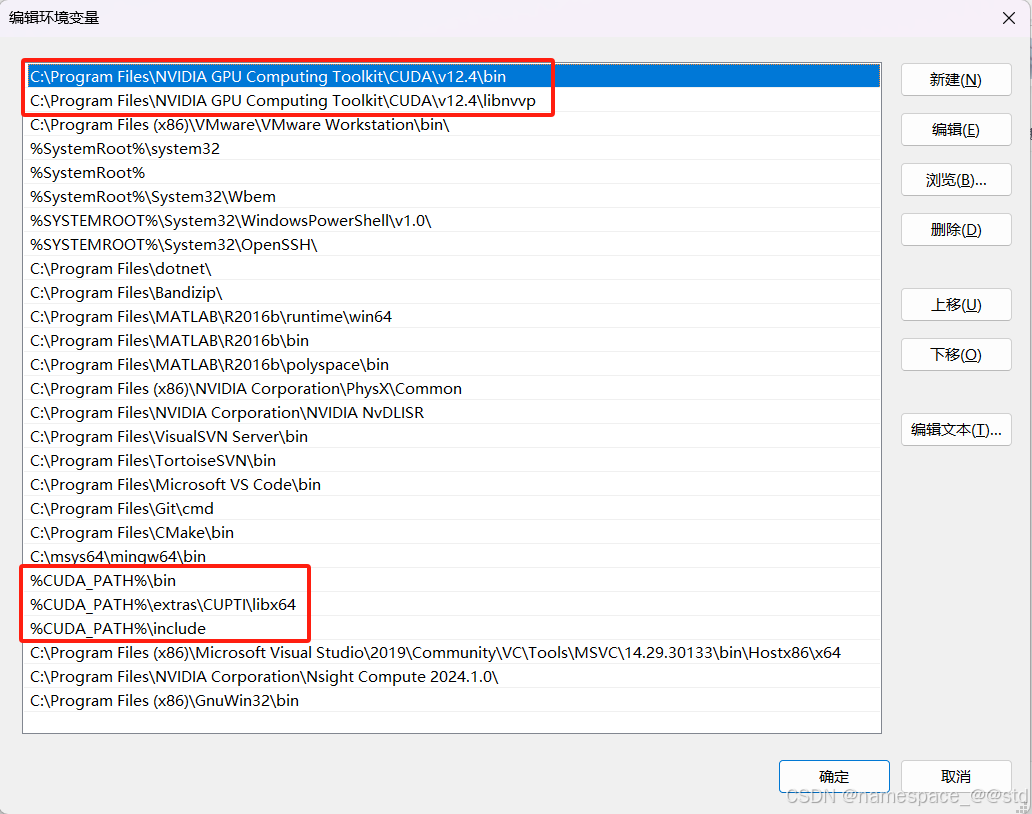Select the GnuWin32\bin entry
This screenshot has width=1032, height=814.
click(x=452, y=701)
